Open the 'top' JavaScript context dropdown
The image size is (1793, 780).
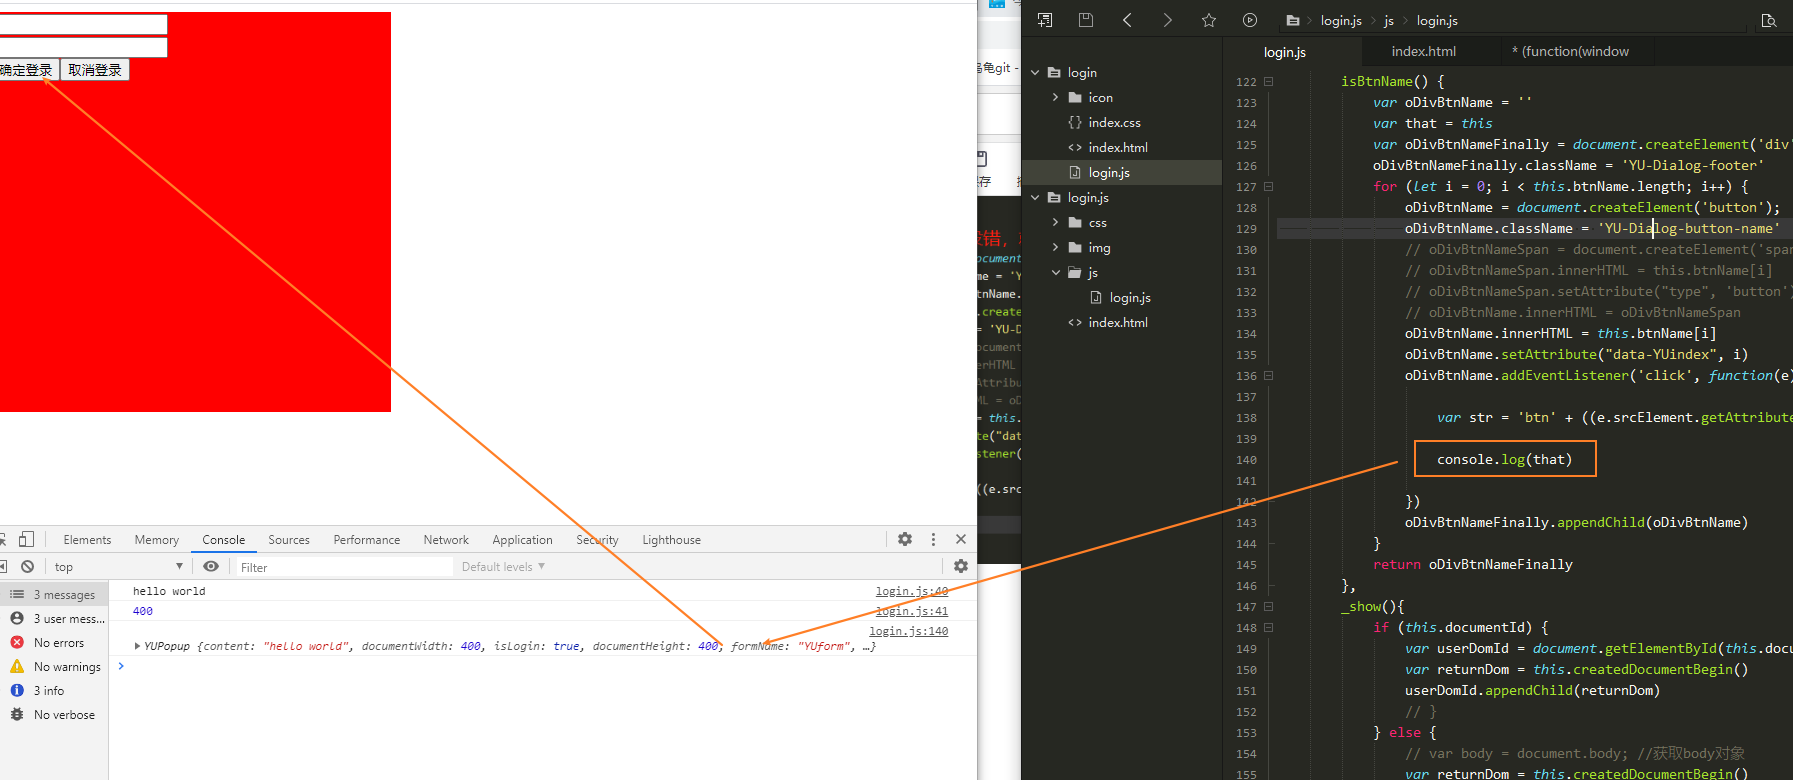(x=118, y=566)
